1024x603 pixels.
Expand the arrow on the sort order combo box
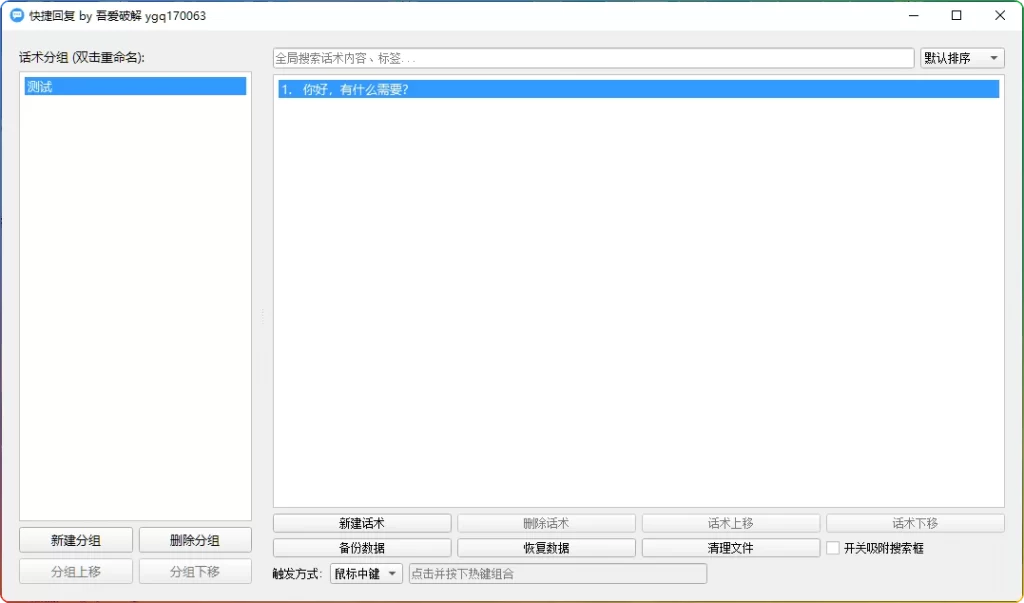click(x=995, y=57)
